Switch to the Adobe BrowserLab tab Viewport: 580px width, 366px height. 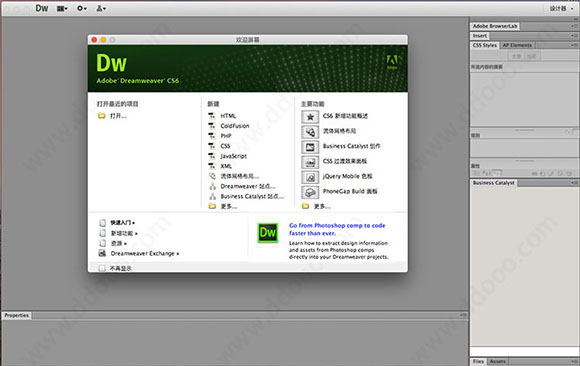click(495, 26)
